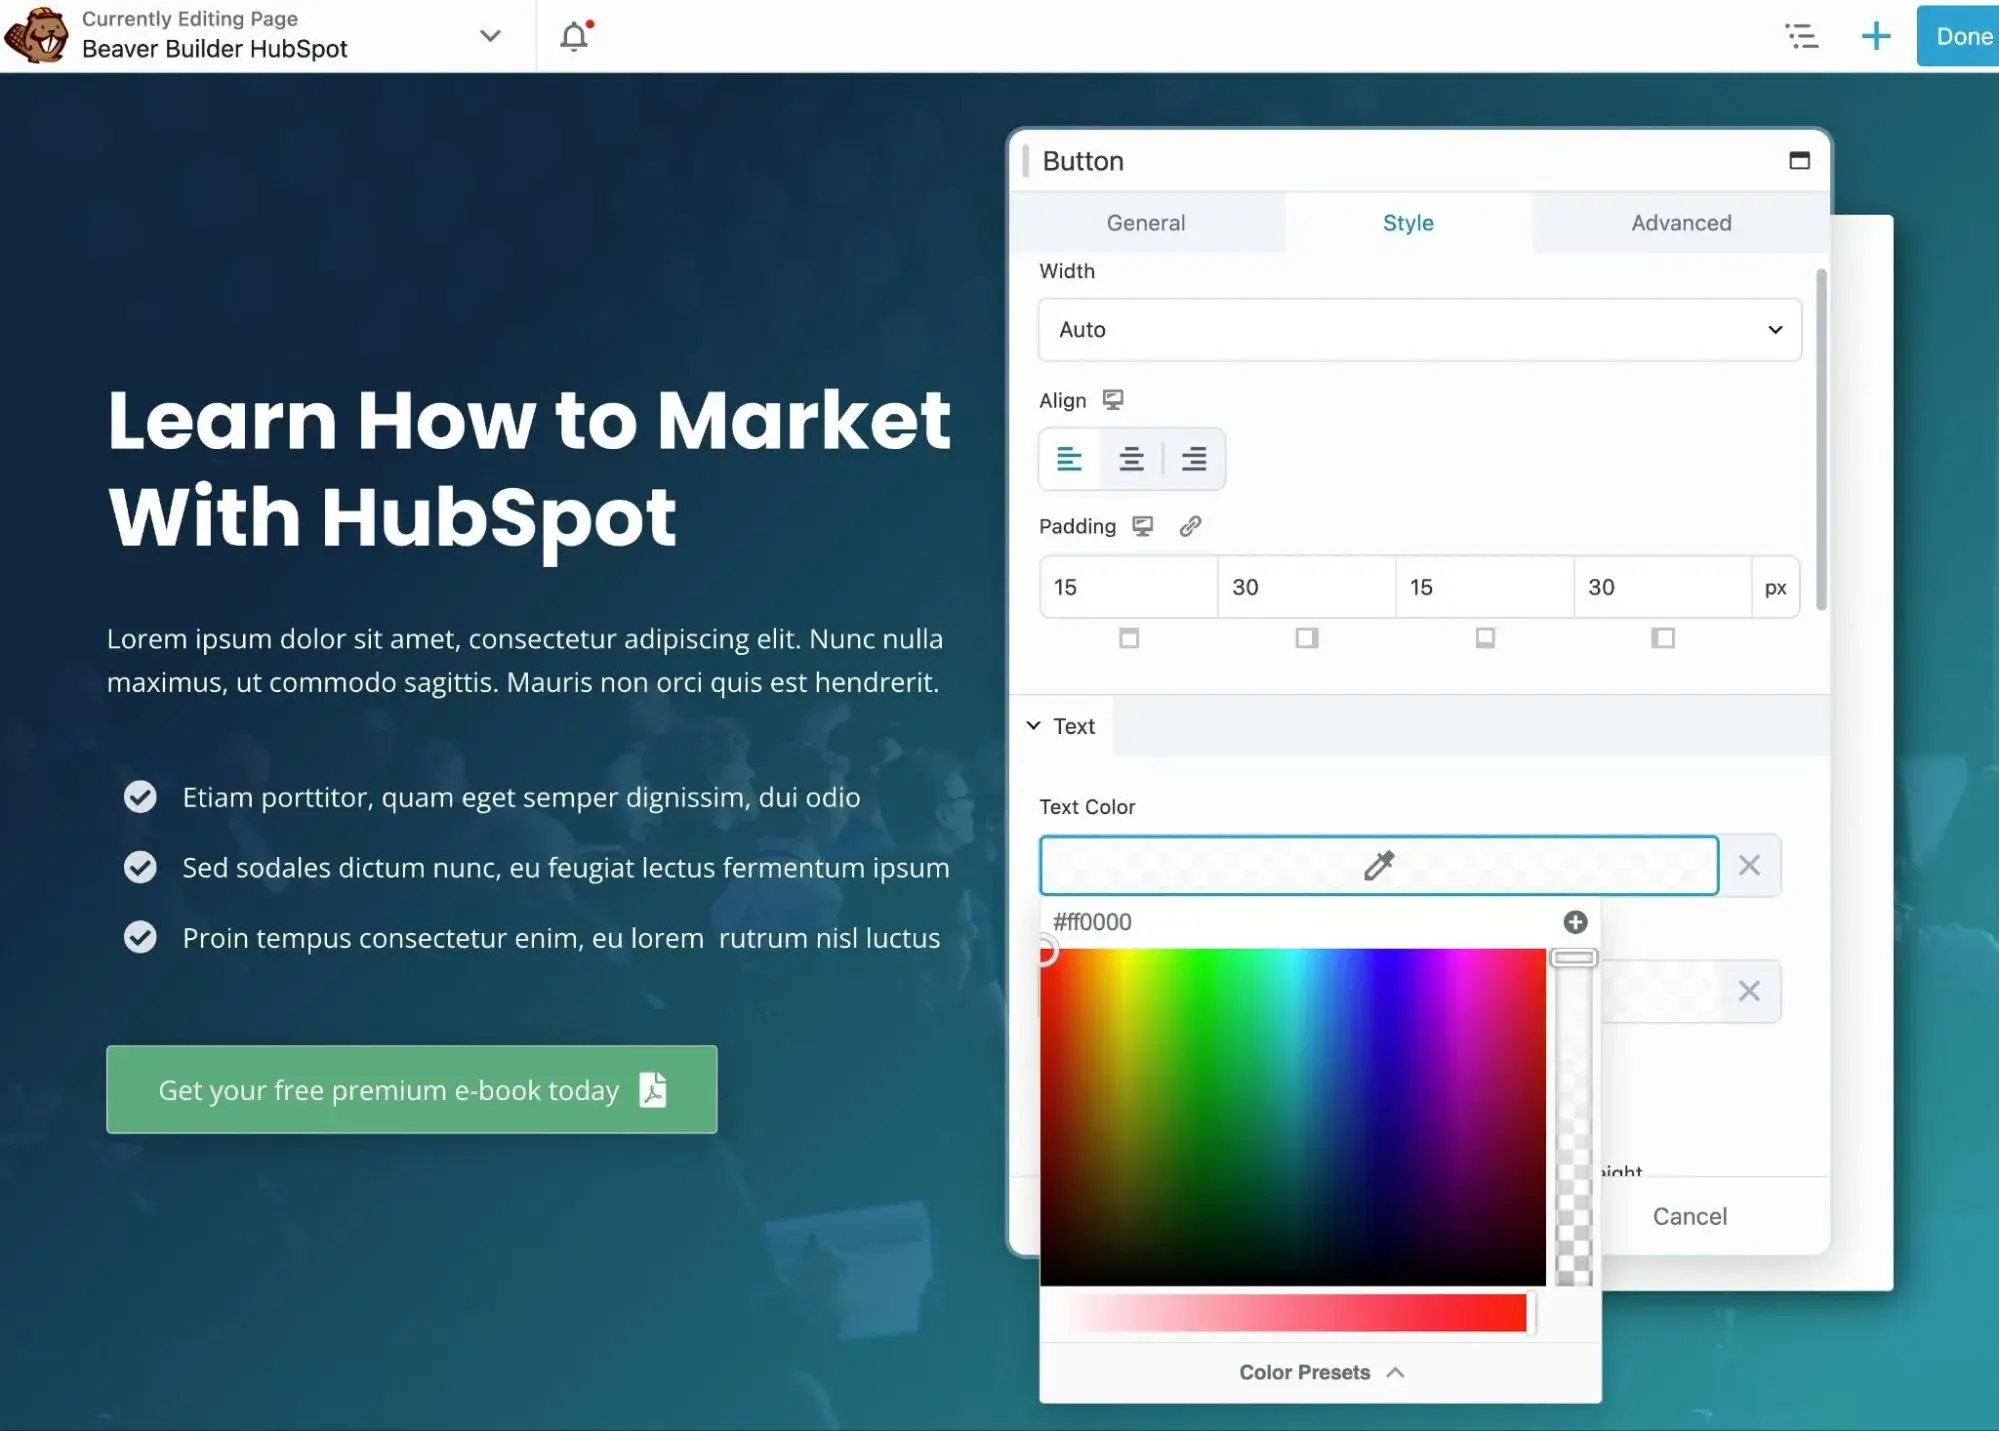Click the desktop responsive preview icon

pos(1113,398)
